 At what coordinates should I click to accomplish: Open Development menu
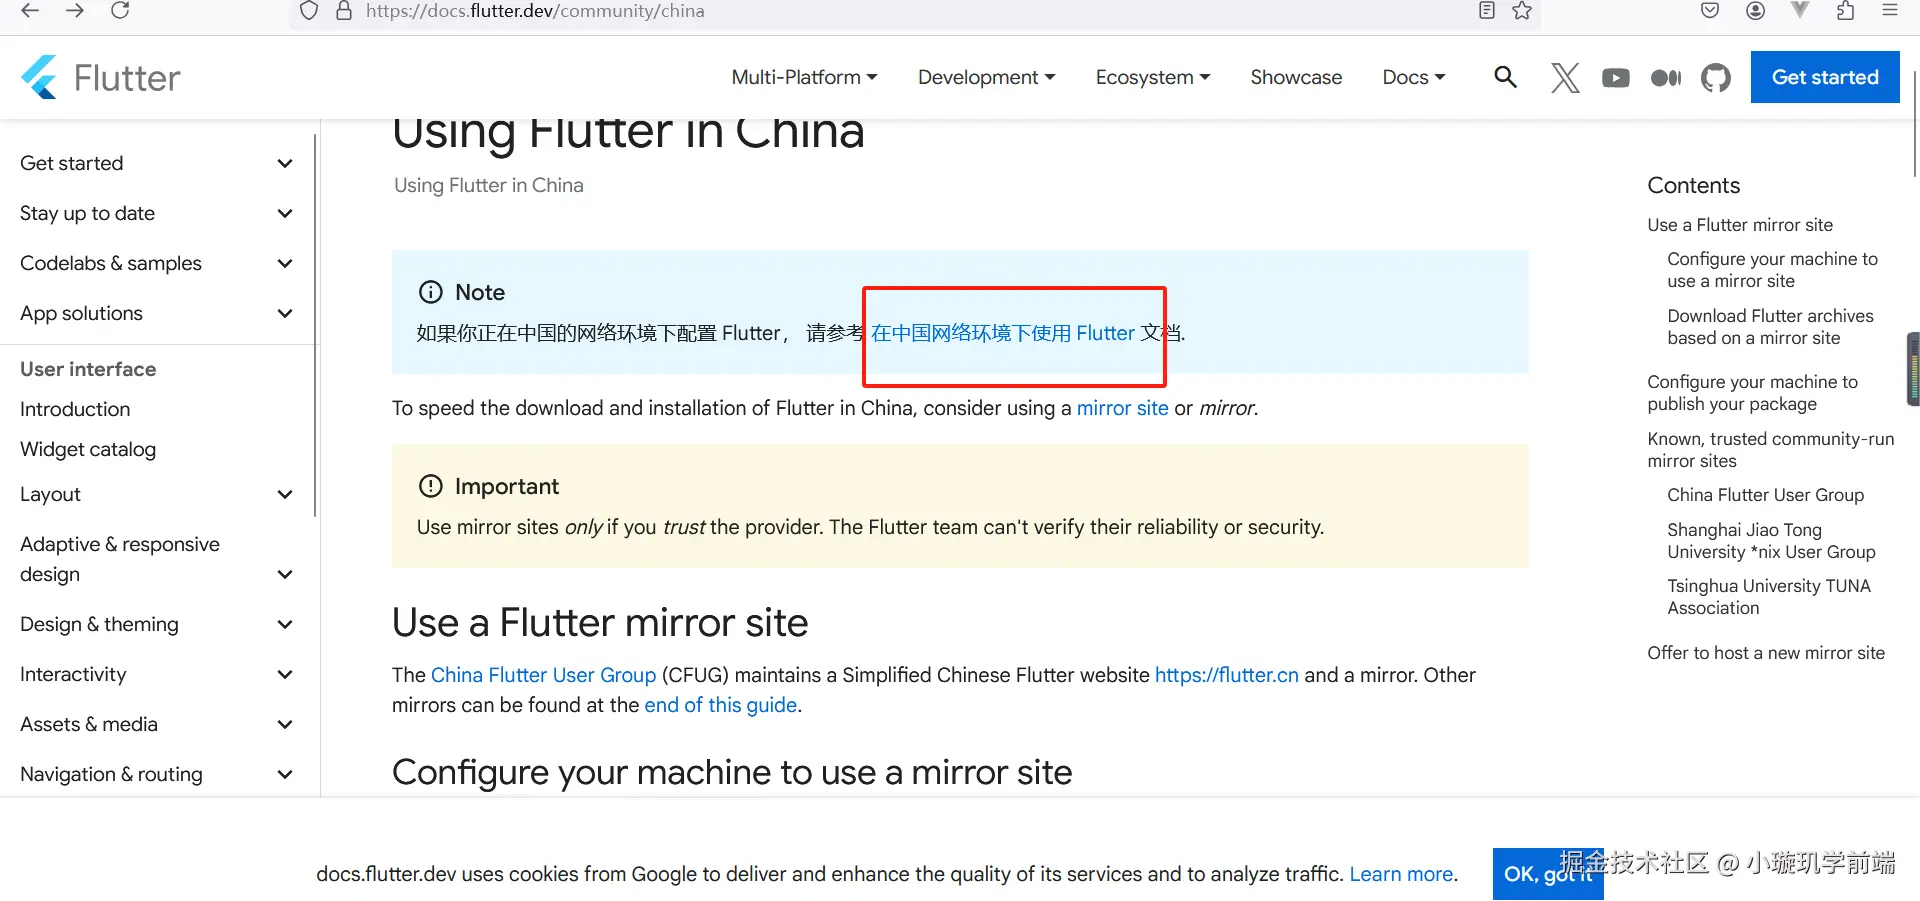[986, 77]
